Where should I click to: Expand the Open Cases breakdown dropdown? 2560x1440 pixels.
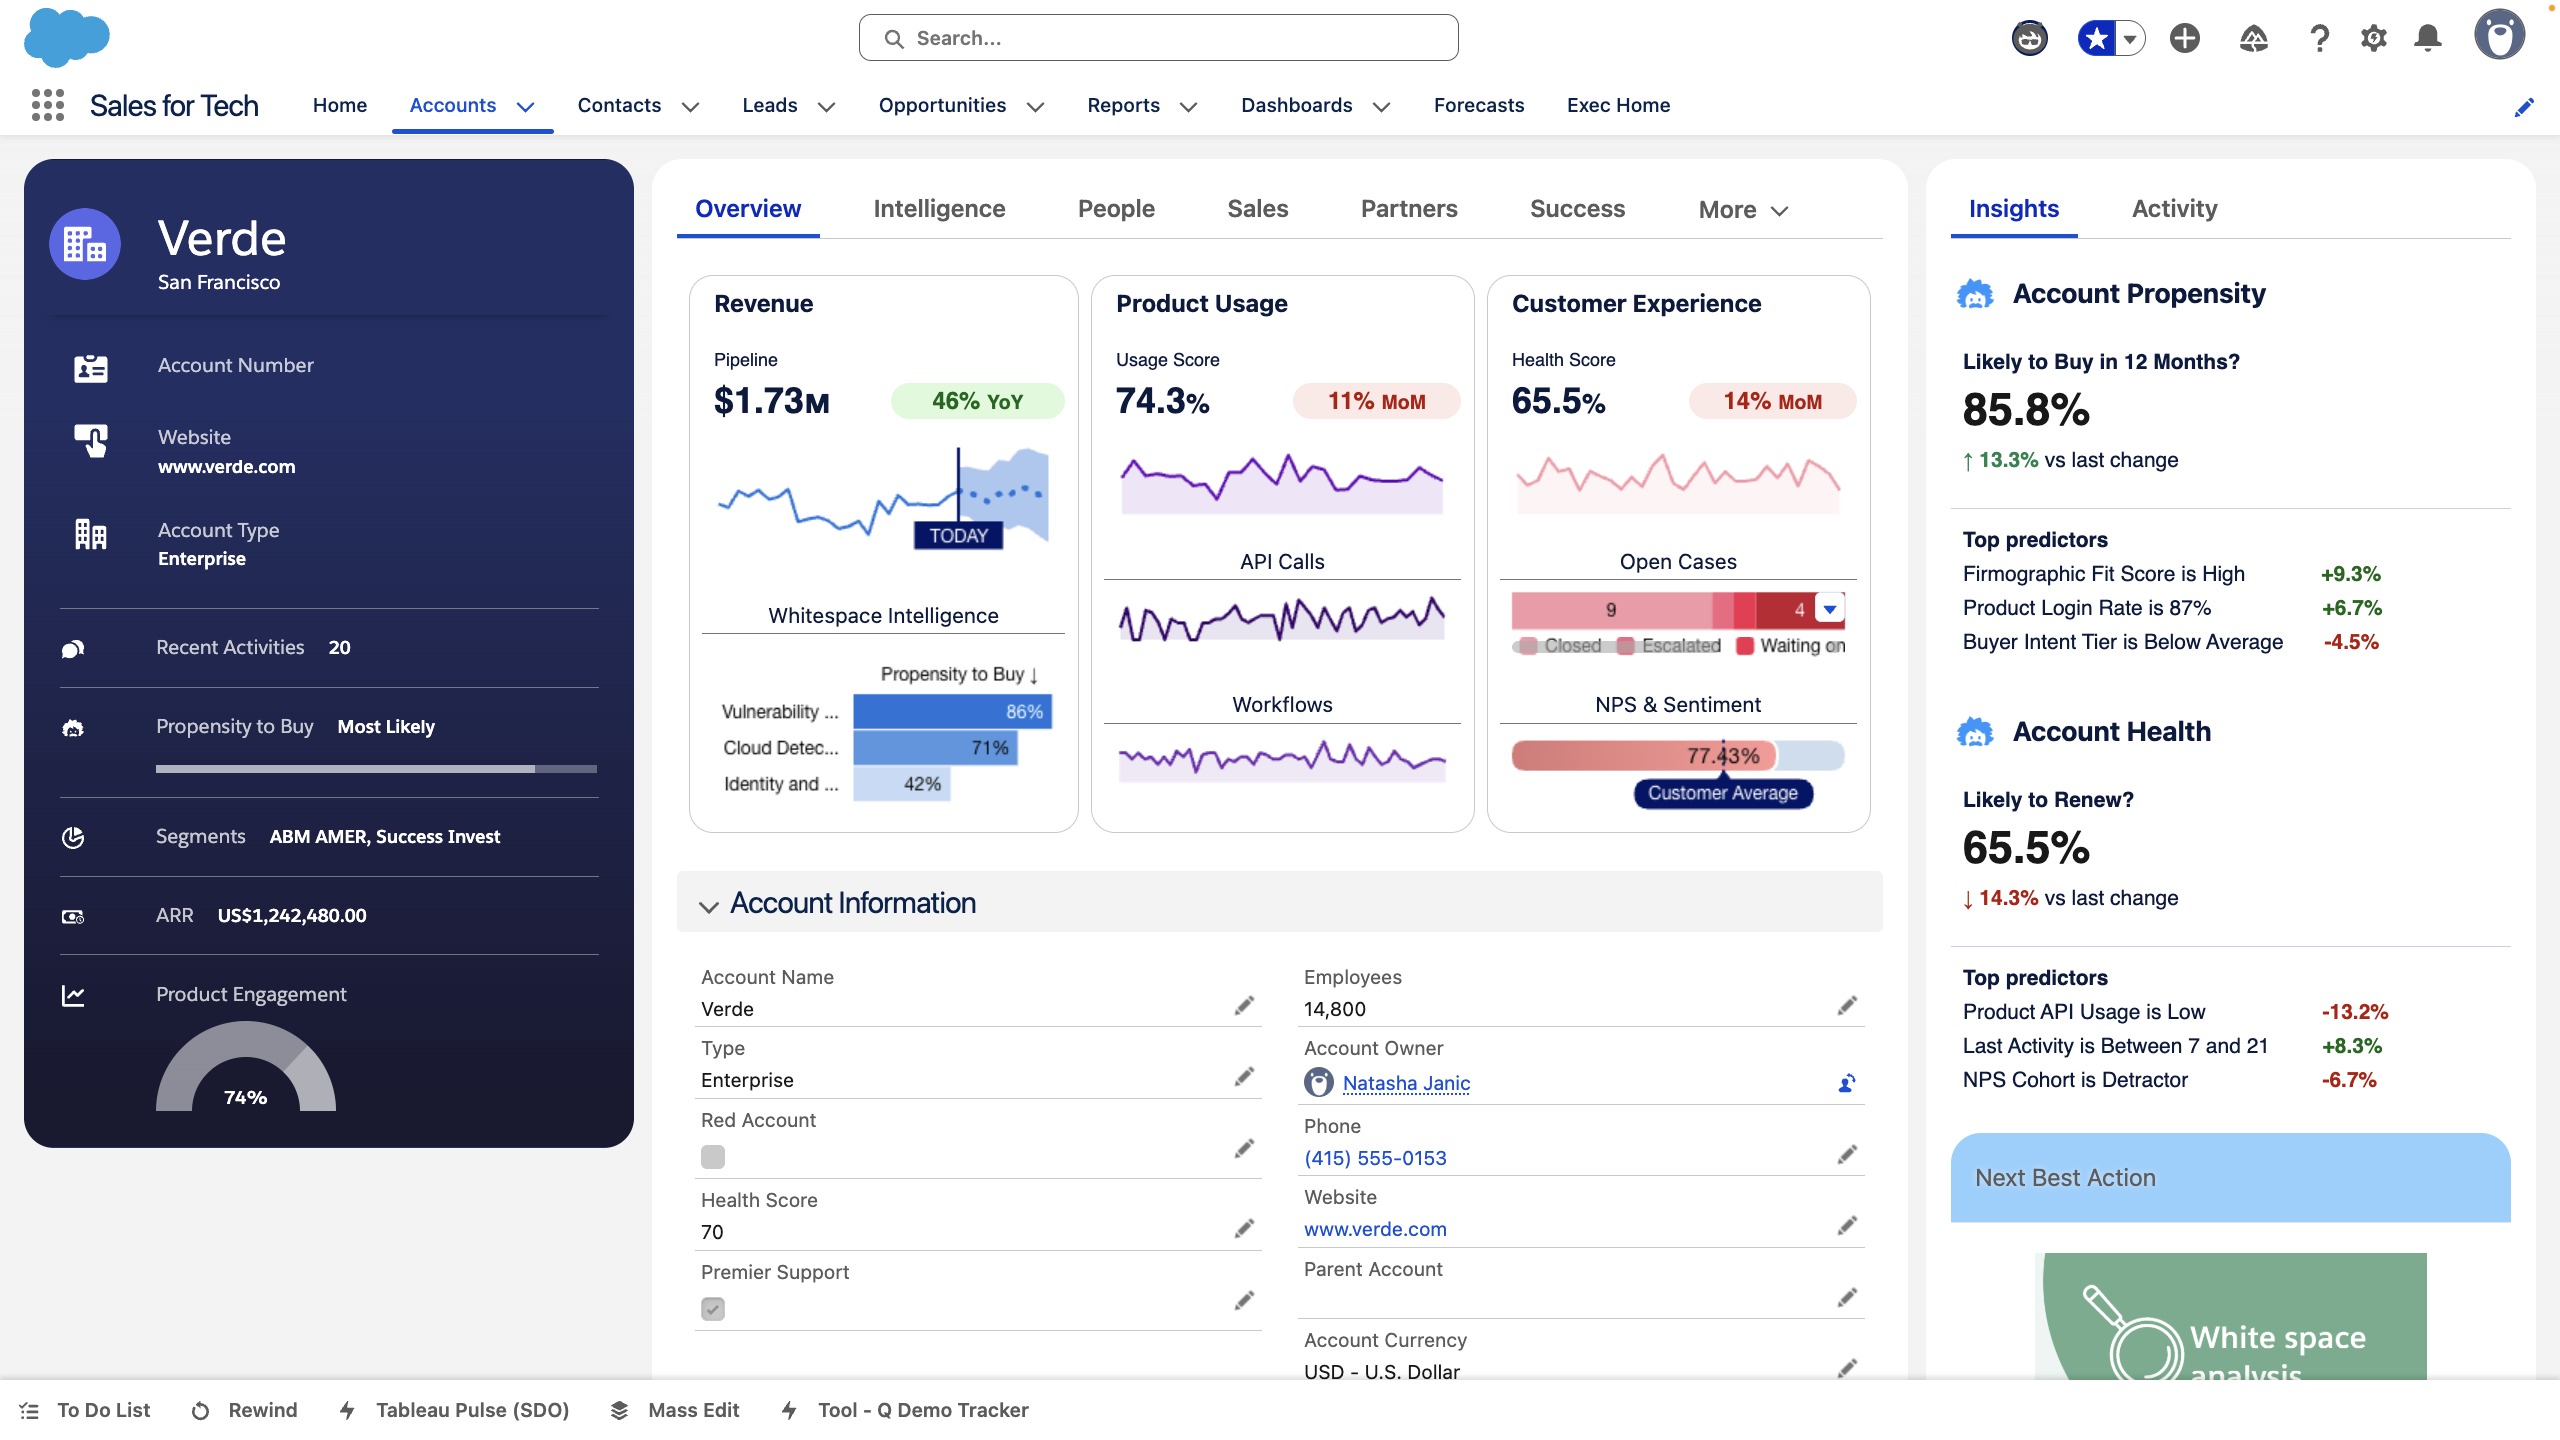tap(1832, 608)
